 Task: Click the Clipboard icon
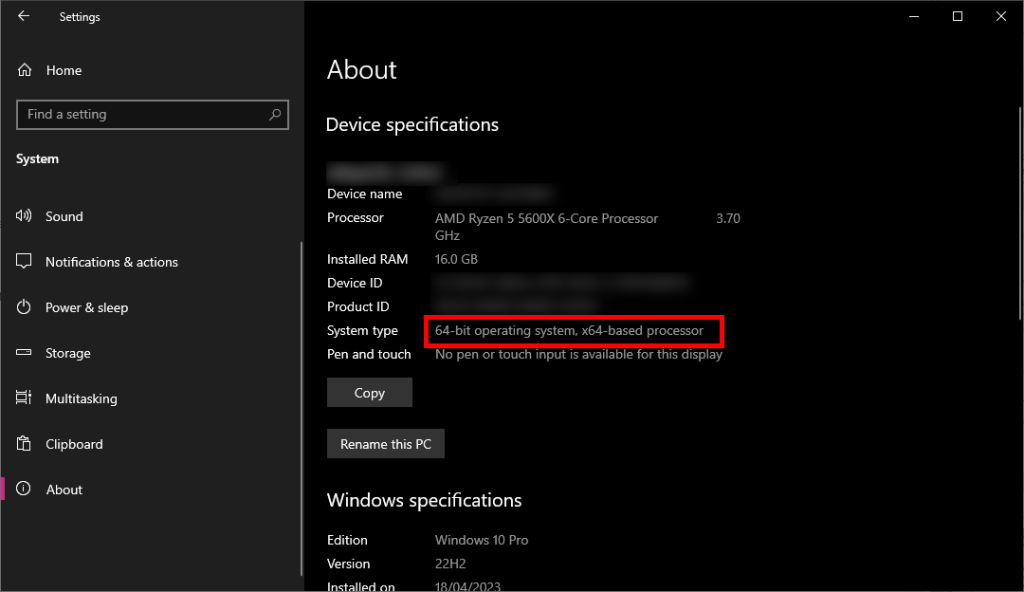point(24,444)
